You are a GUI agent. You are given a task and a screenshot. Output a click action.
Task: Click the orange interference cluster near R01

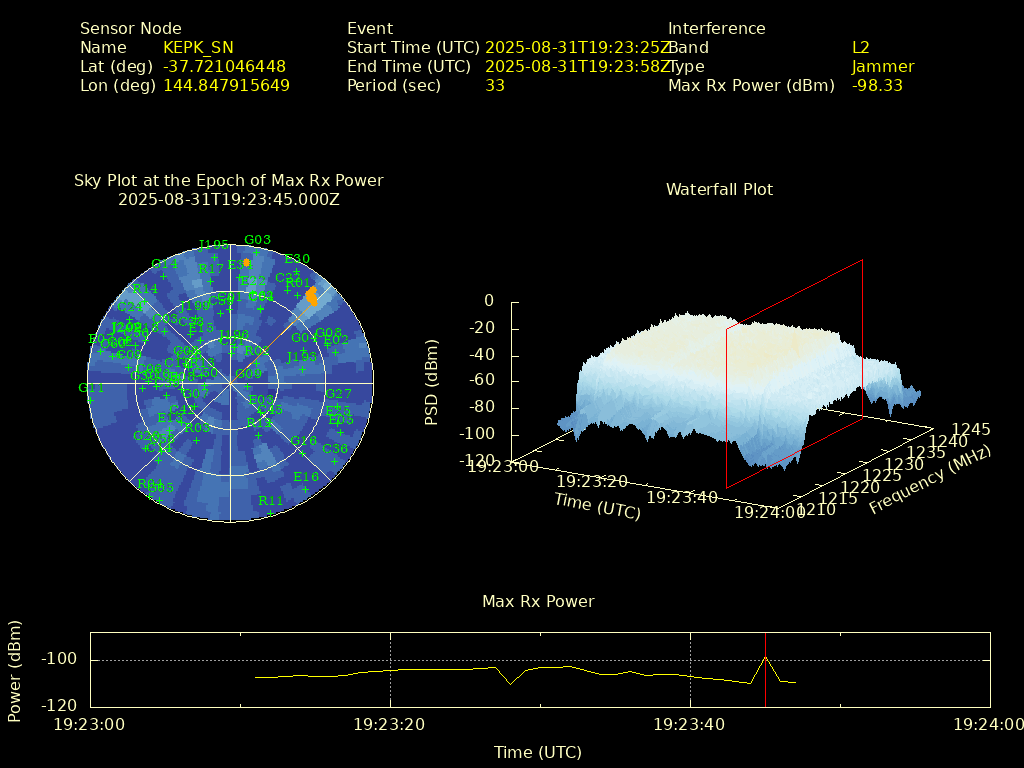point(311,295)
